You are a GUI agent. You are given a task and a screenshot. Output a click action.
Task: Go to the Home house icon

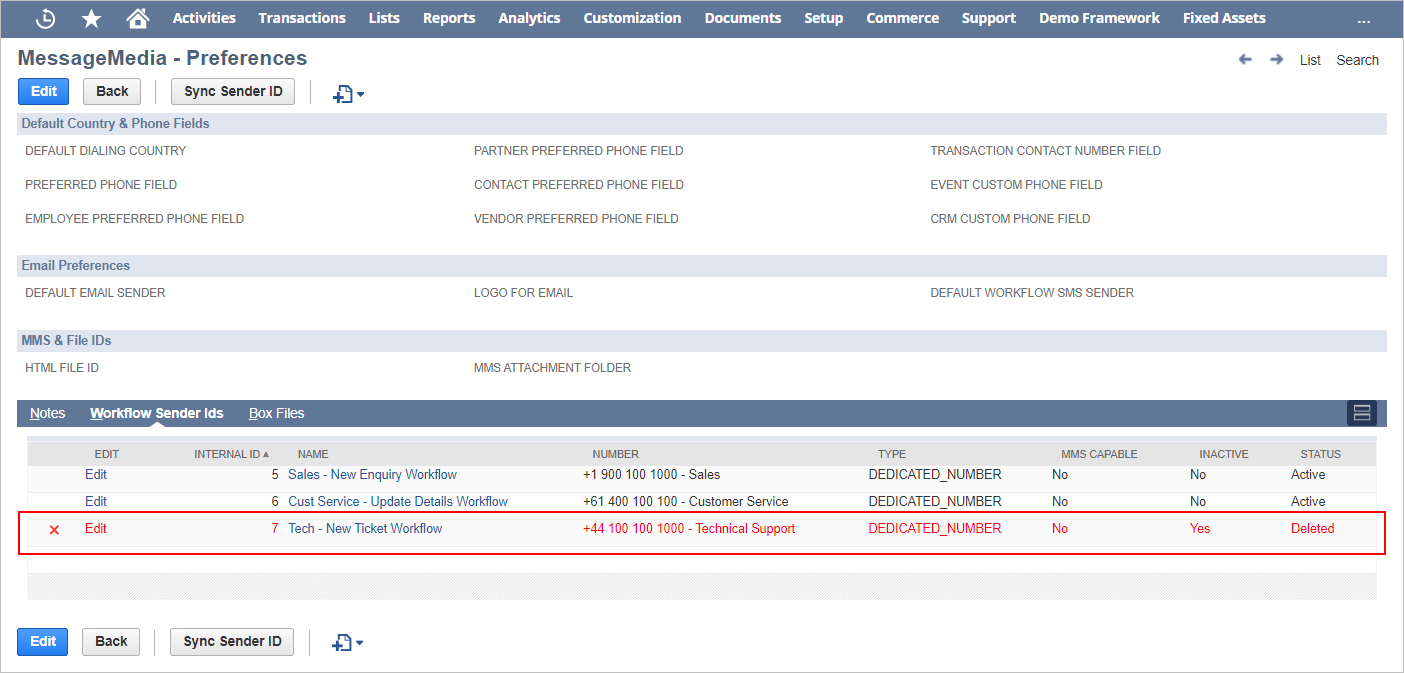138,18
